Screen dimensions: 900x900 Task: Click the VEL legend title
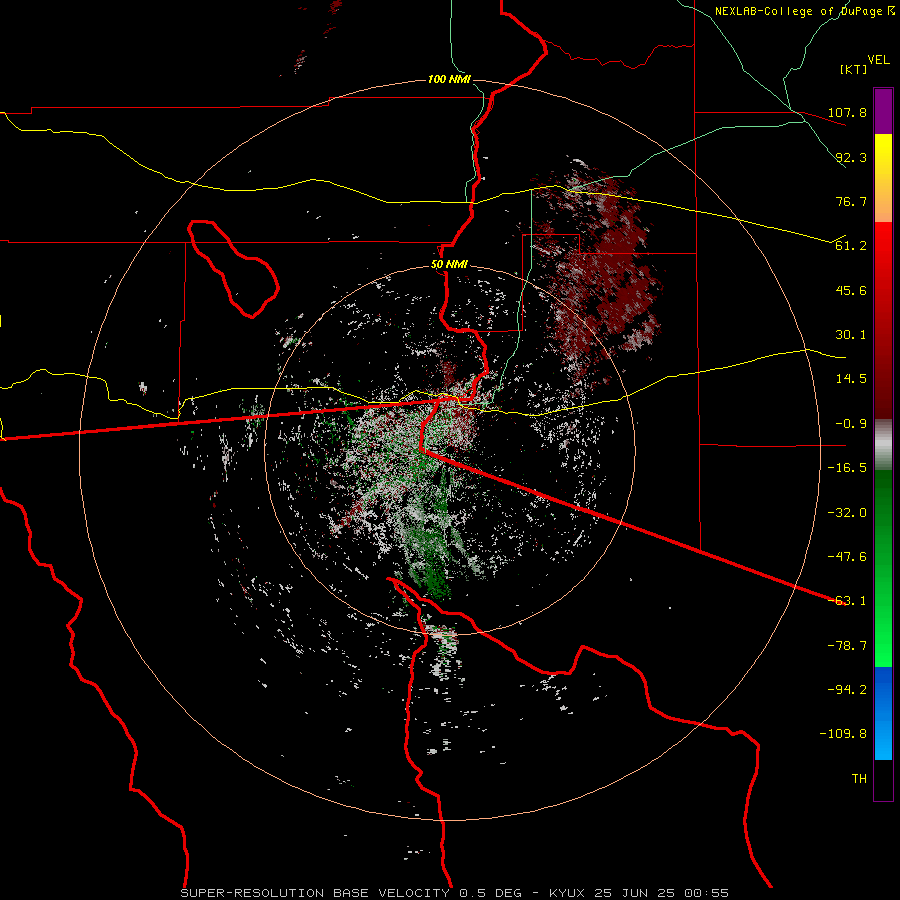point(878,59)
